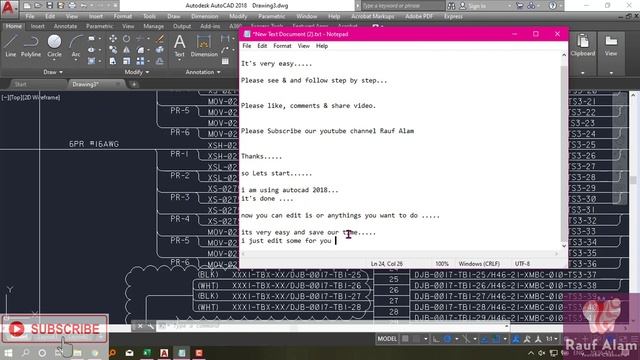Open Notepad Format menu
The height and width of the screenshot is (360, 640).
[282, 46]
